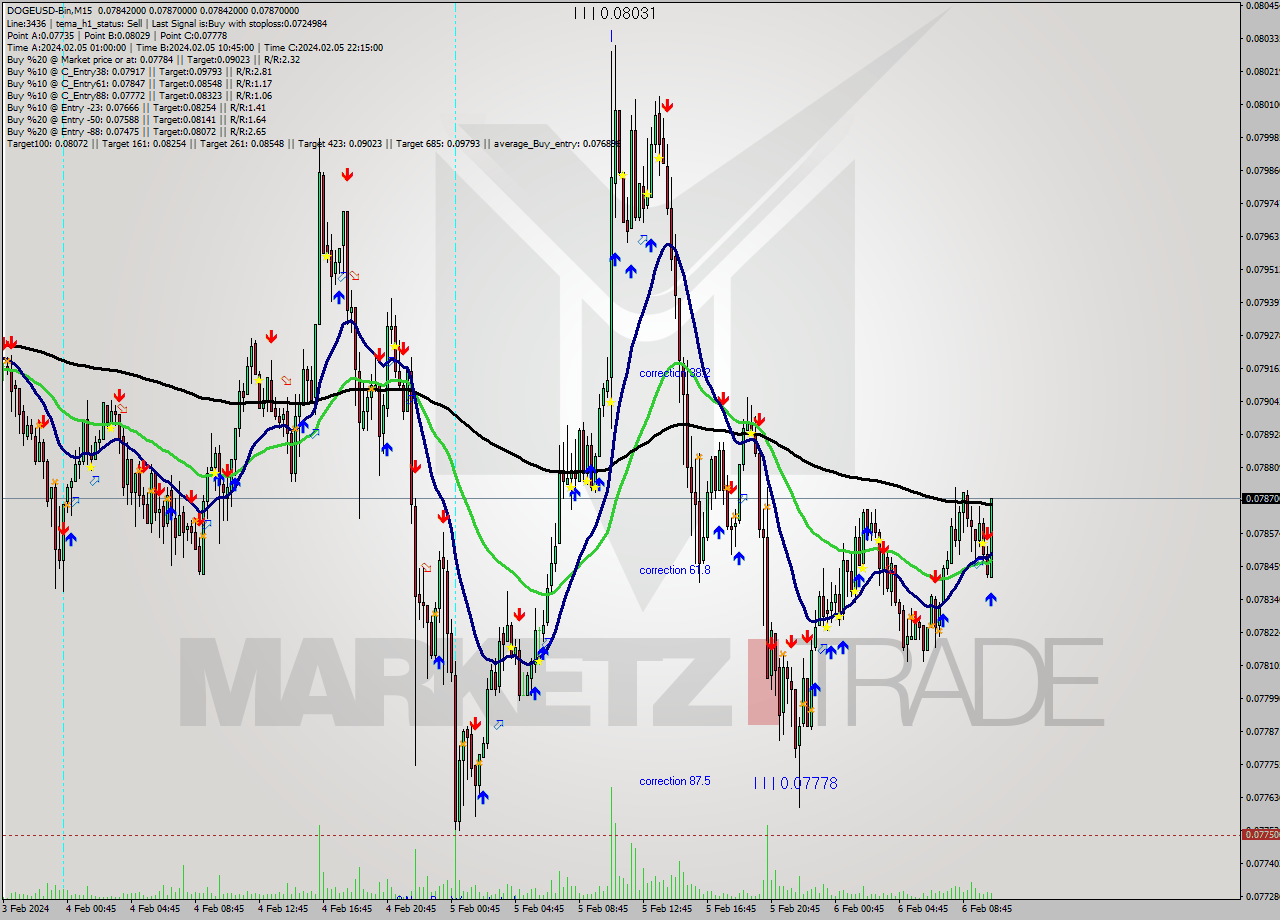Image resolution: width=1280 pixels, height=920 pixels.
Task: Click the 0.07787 price axis label
Action: pos(1261,731)
